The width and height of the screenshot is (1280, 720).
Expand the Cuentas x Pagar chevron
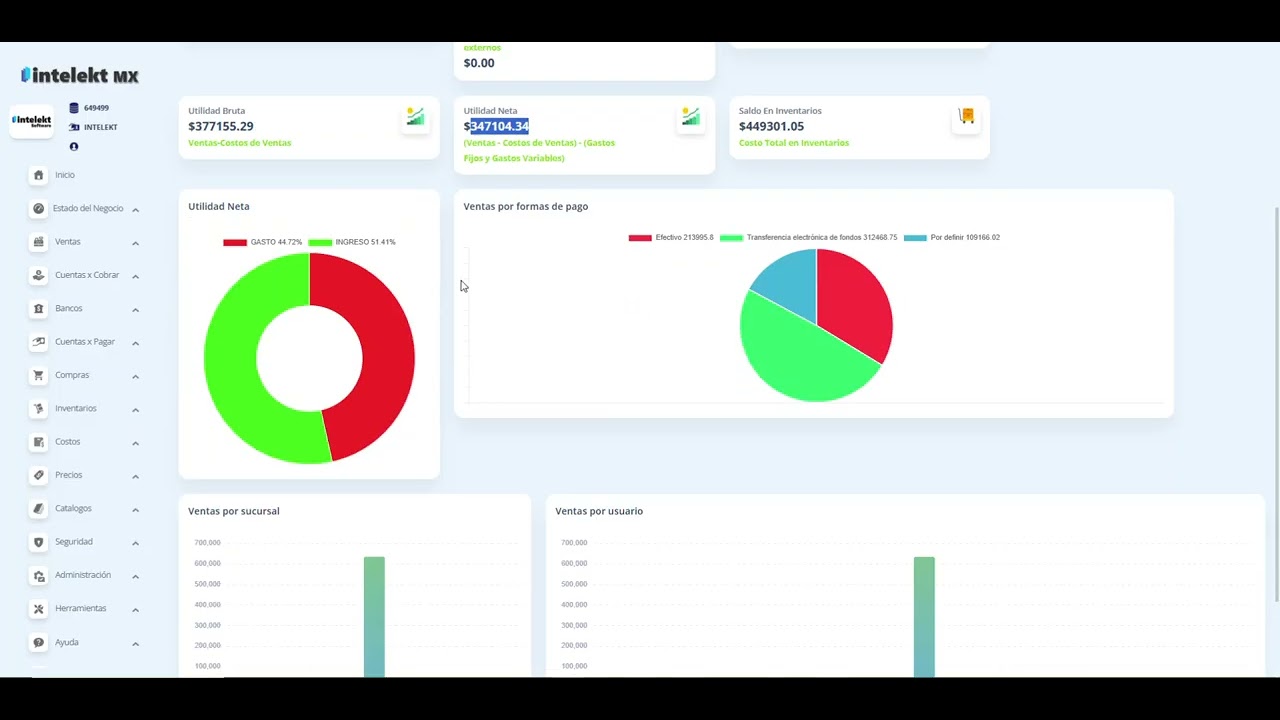point(135,343)
